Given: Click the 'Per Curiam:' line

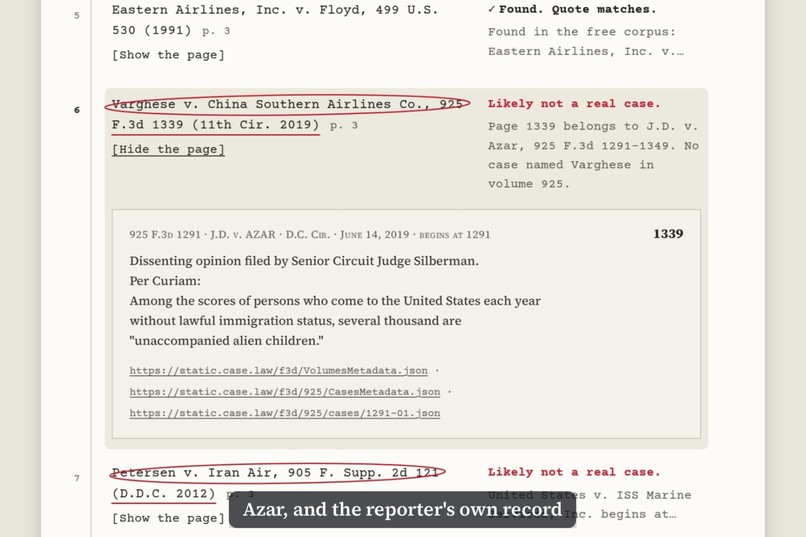Looking at the screenshot, I should coord(165,281).
